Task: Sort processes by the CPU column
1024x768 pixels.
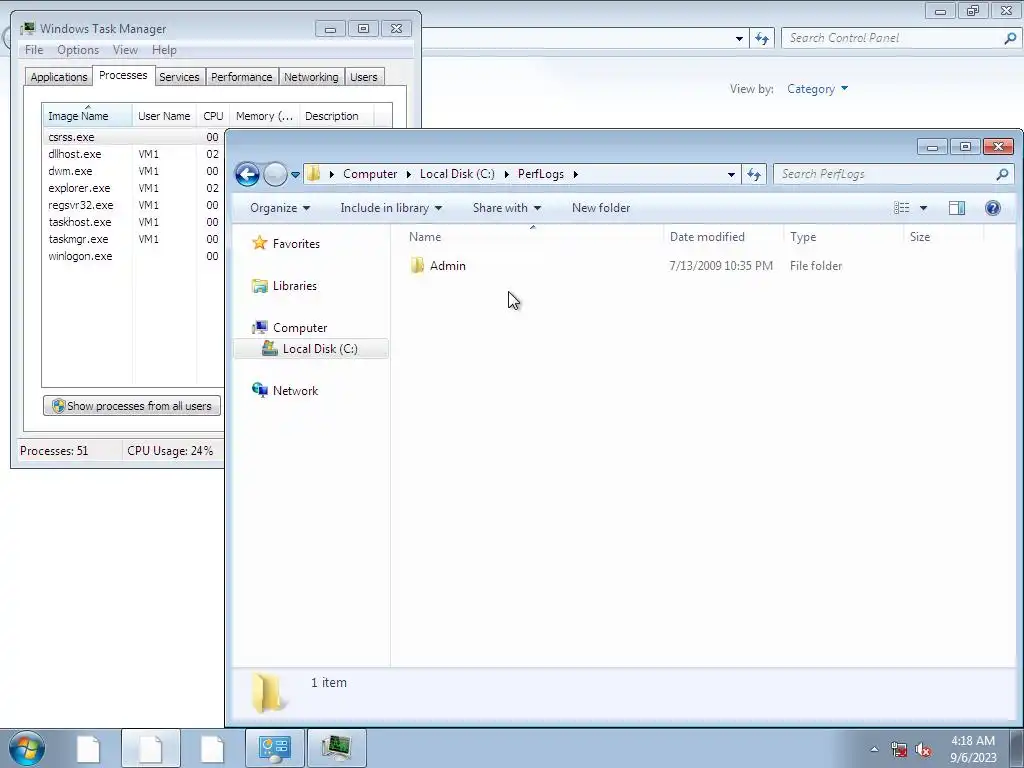Action: (213, 115)
